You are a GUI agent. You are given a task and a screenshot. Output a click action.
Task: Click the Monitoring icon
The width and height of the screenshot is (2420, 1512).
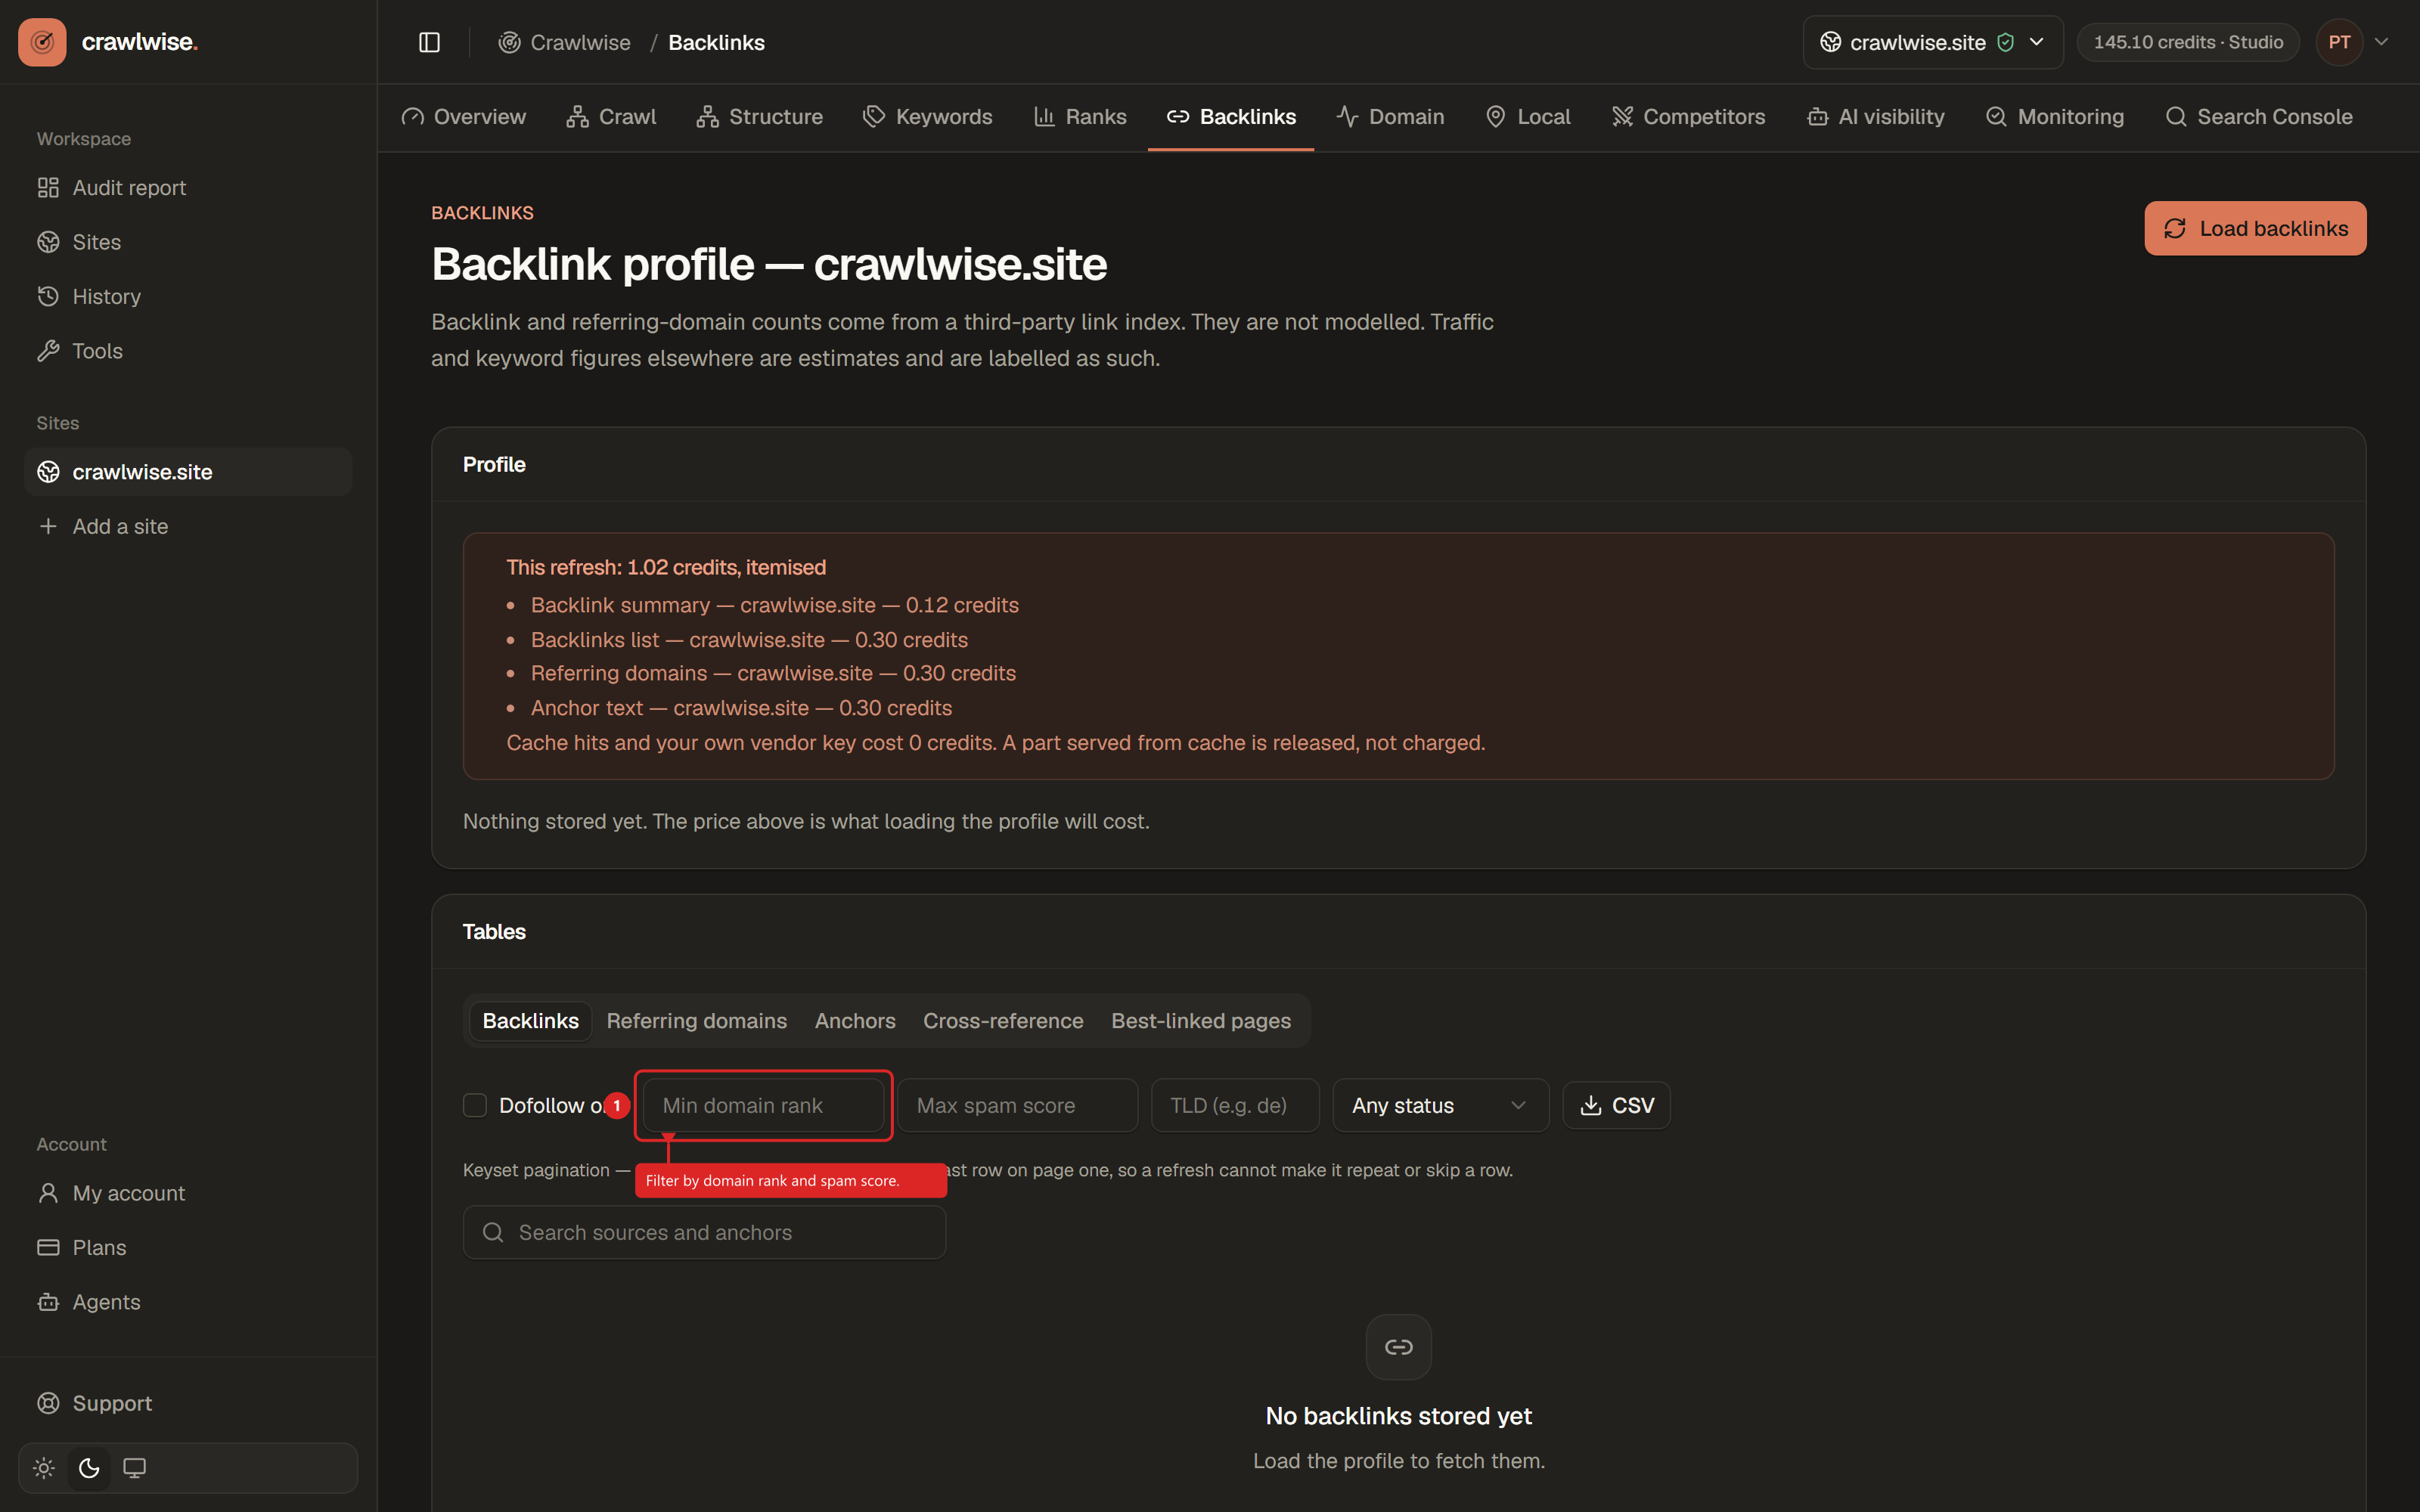tap(1996, 117)
